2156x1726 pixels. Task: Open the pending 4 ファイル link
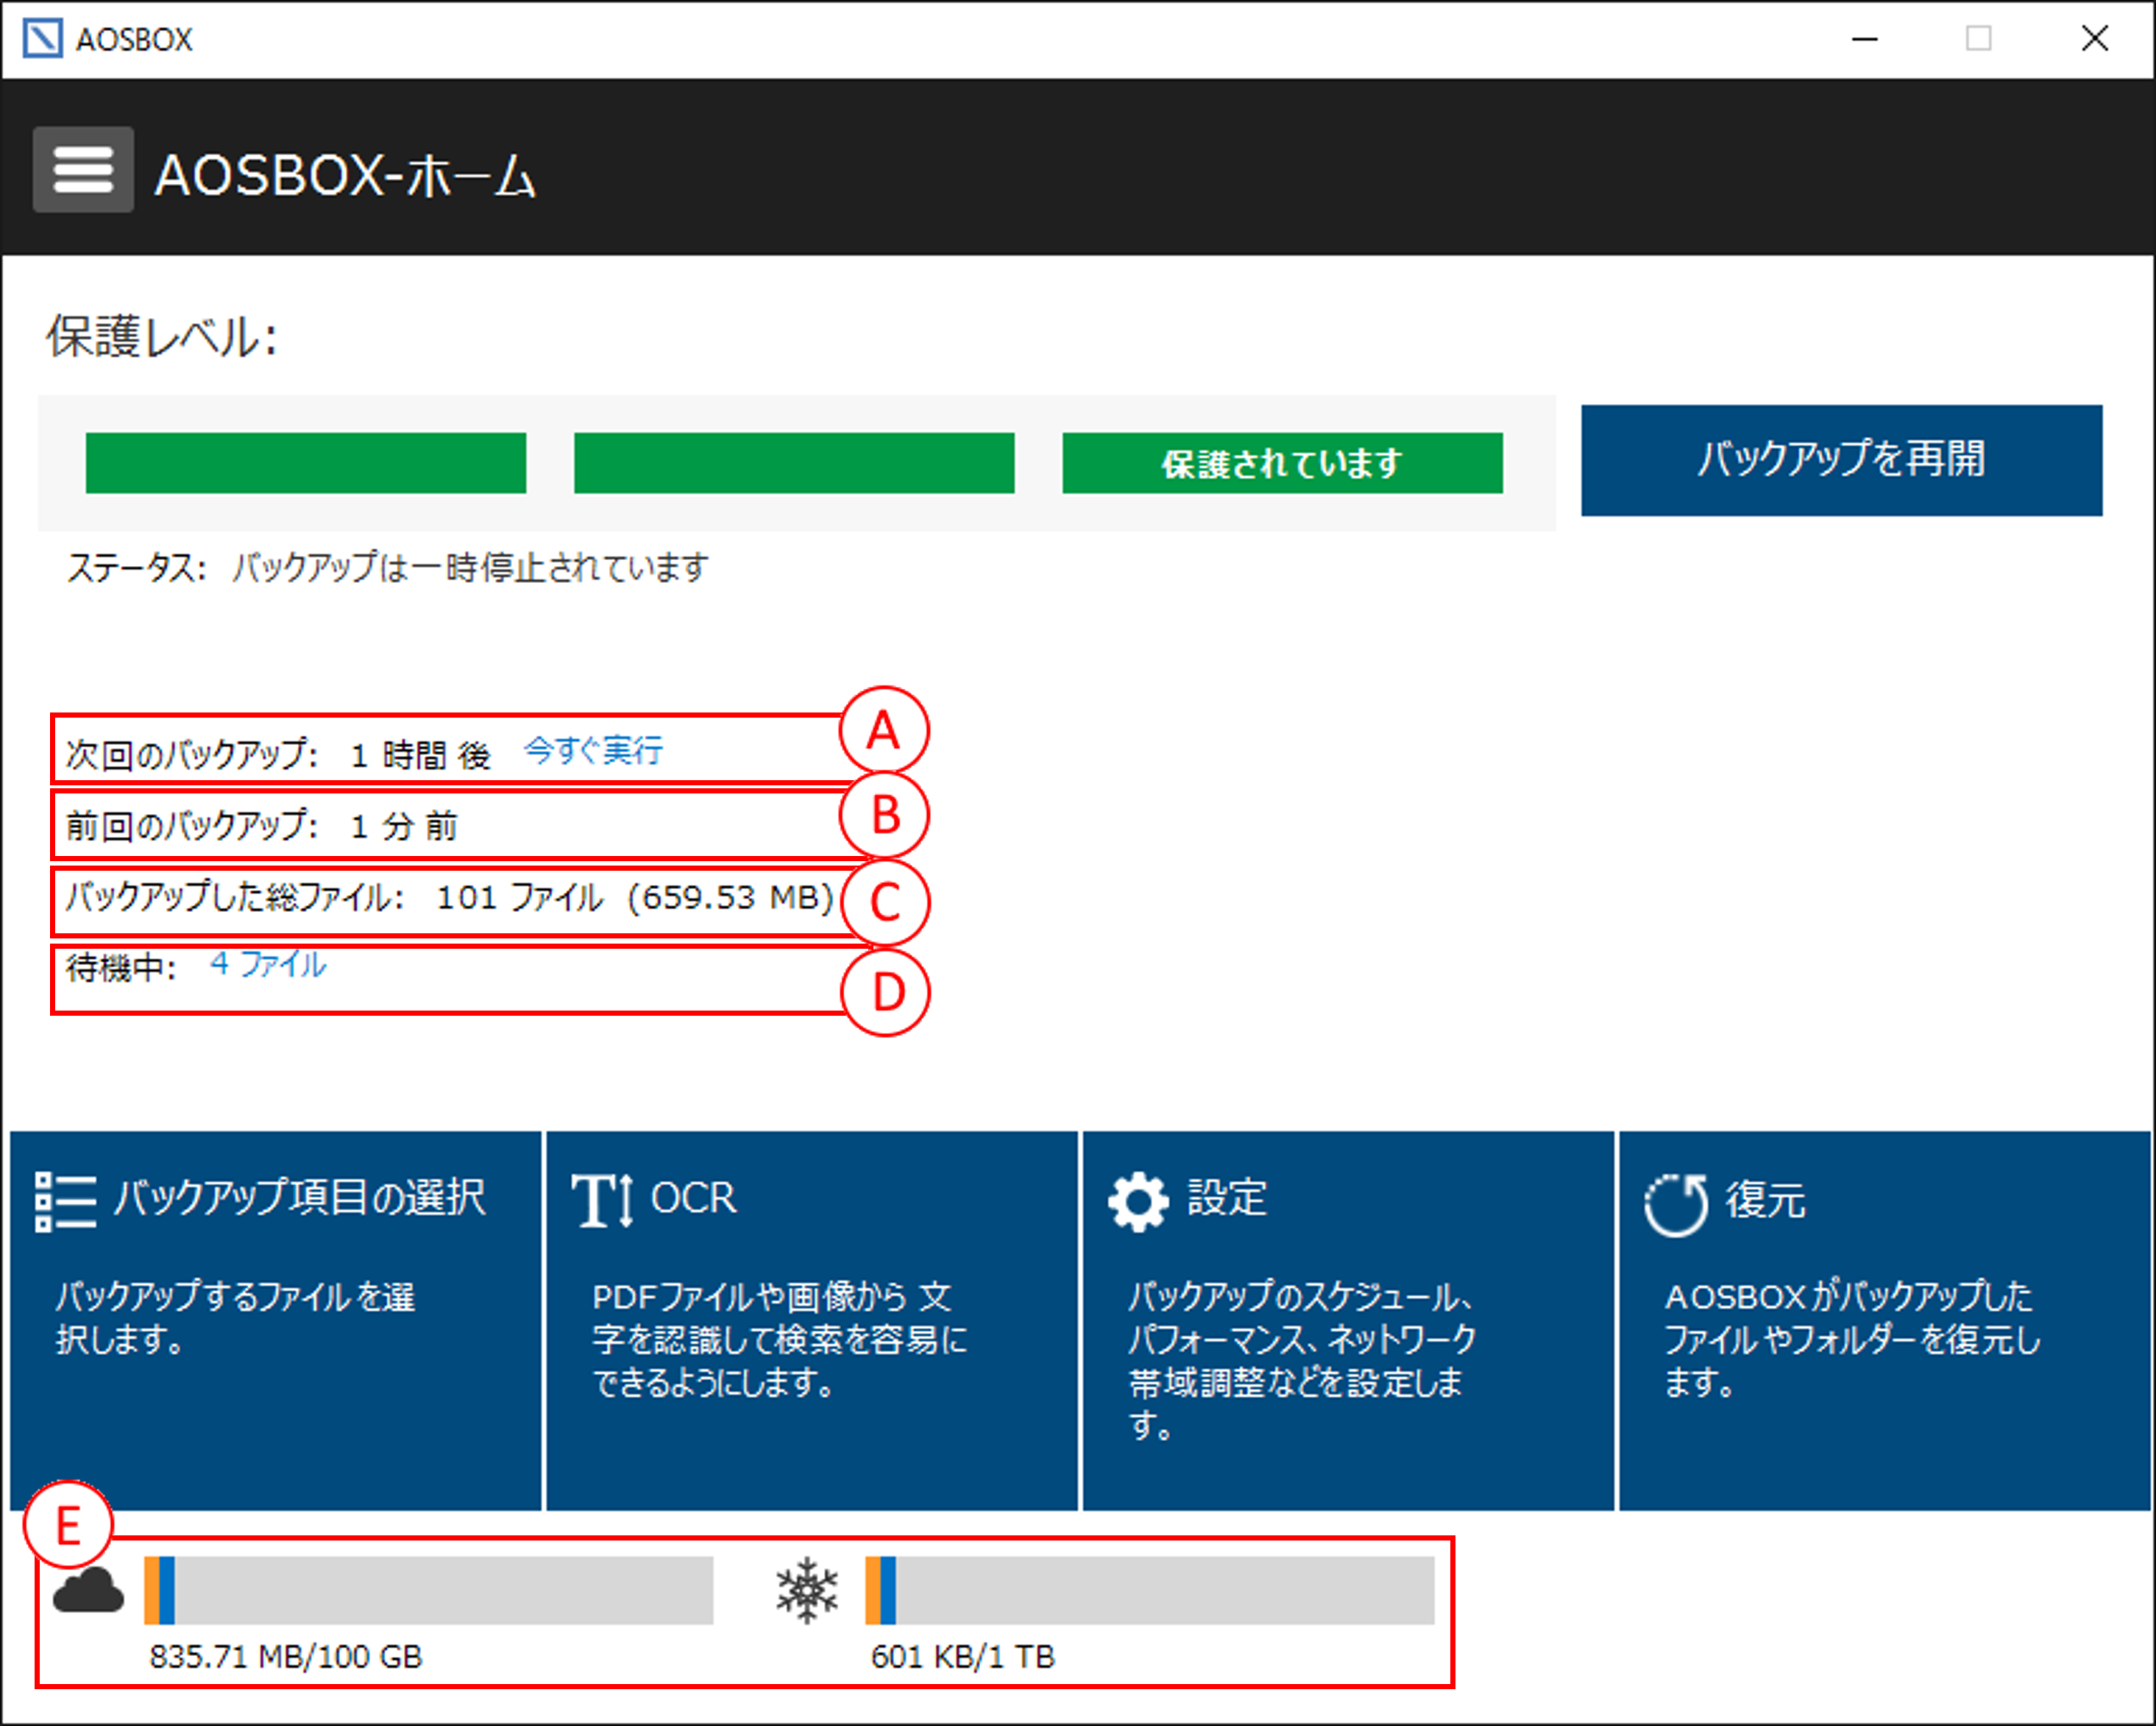[x=268, y=964]
